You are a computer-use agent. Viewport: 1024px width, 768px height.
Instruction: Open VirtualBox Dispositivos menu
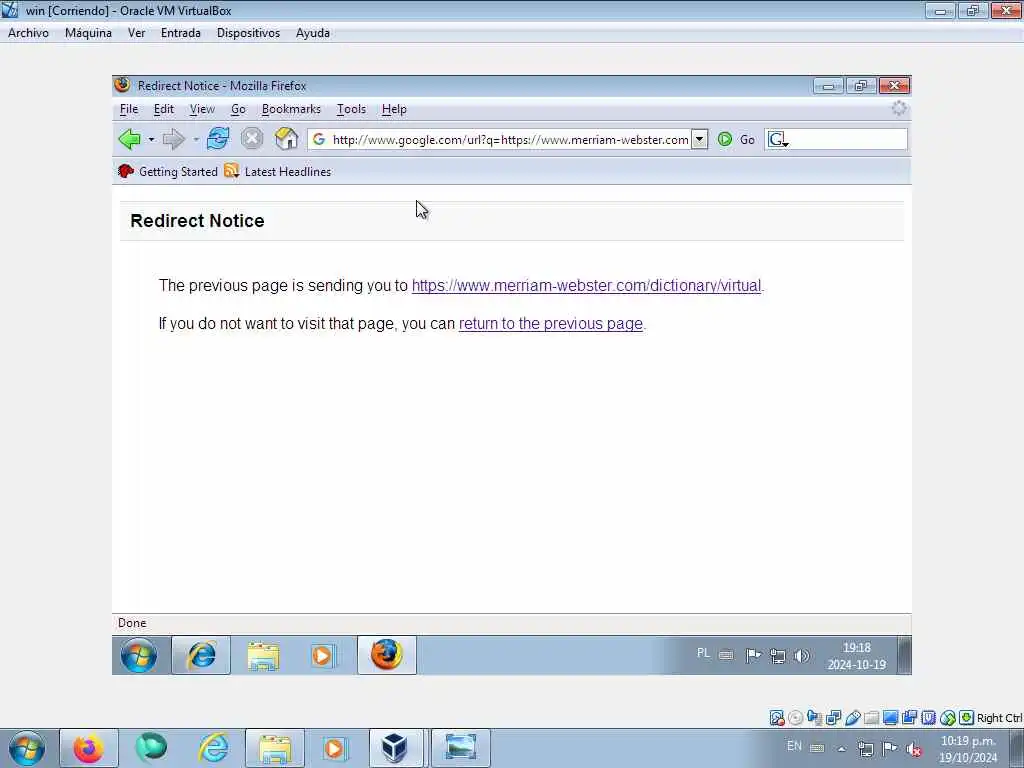(x=248, y=33)
